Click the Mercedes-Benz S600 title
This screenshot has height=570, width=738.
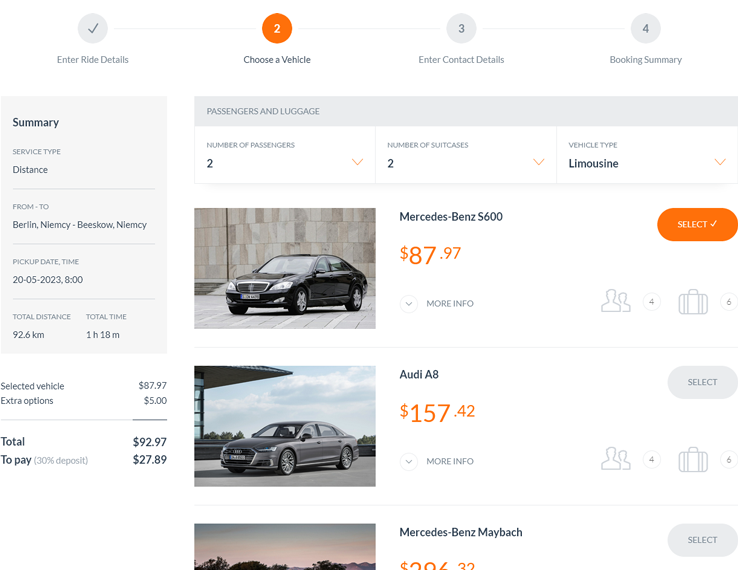click(x=451, y=217)
